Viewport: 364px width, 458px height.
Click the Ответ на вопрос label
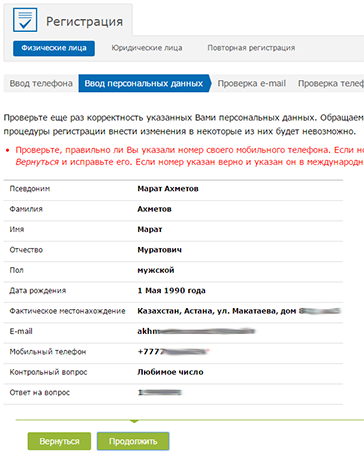tap(40, 393)
